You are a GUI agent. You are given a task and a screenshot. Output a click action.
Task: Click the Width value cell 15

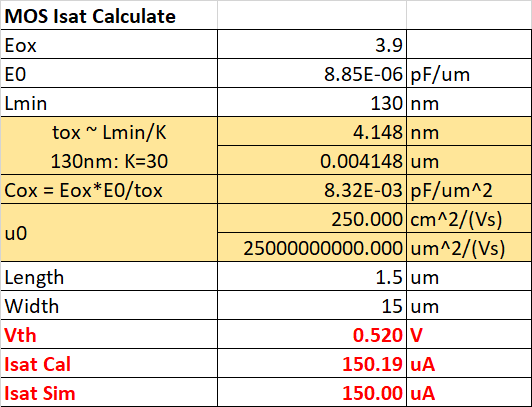pos(312,305)
